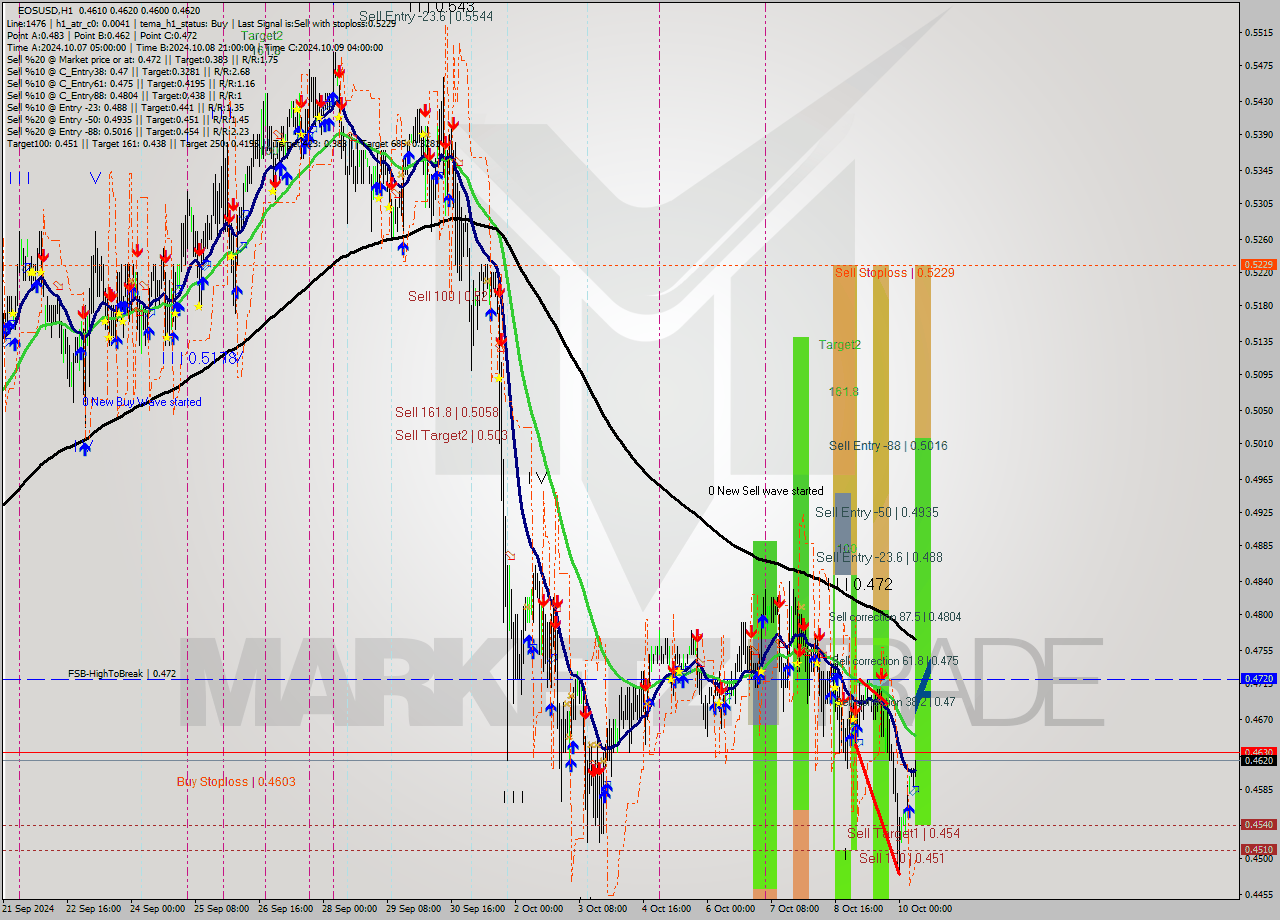Screen dimensions: 1280x920
Task: Click the black 0.4620 current price tag
Action: (x=1258, y=761)
